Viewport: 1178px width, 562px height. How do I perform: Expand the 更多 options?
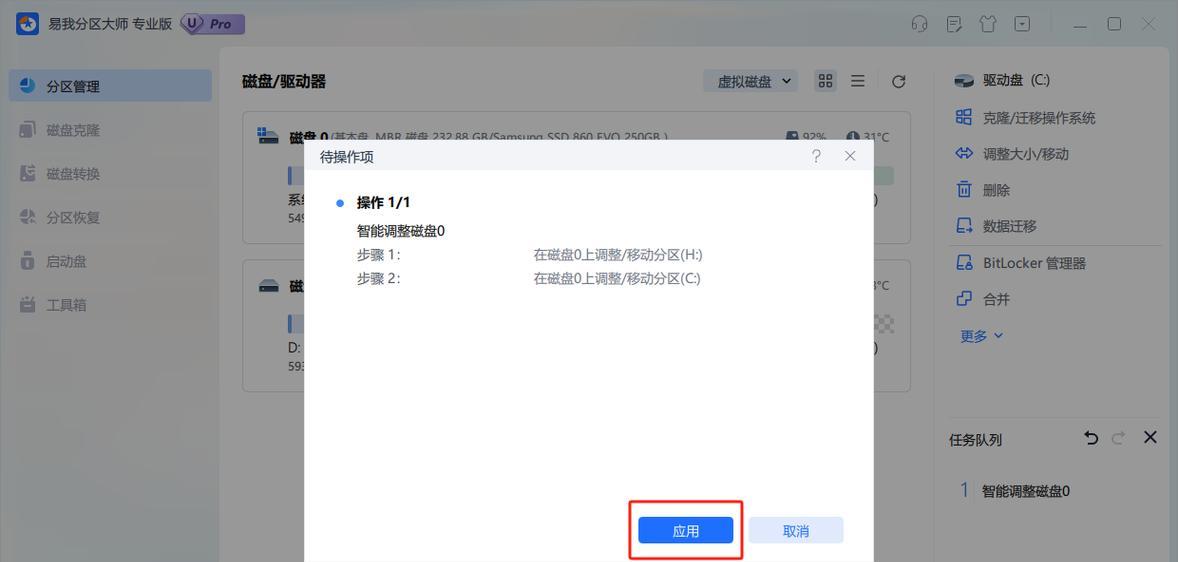tap(981, 336)
